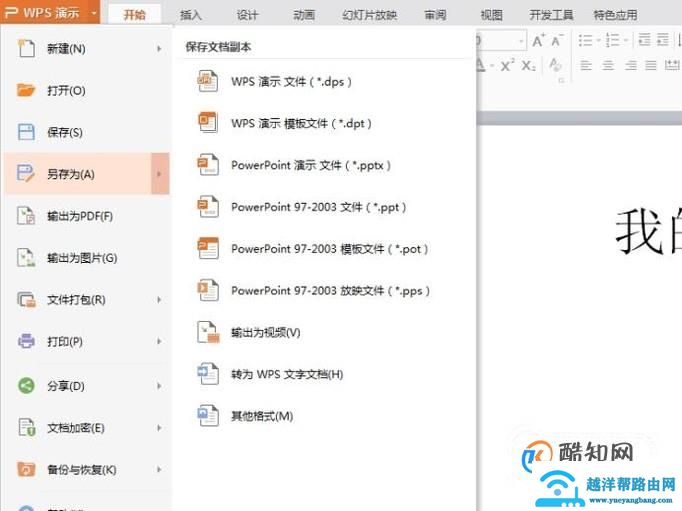
Task: Save as PowerPoint 演示 文件 (*.pptx) label
Action: pyautogui.click(x=311, y=165)
